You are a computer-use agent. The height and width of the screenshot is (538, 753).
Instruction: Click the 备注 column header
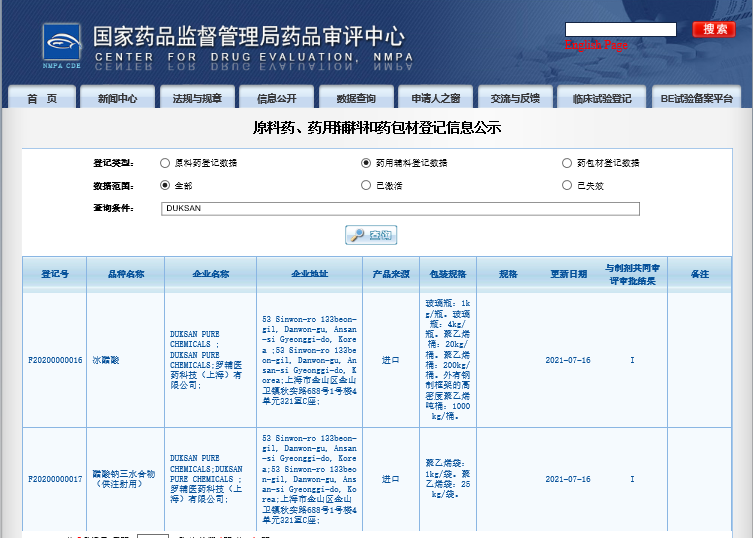(700, 274)
